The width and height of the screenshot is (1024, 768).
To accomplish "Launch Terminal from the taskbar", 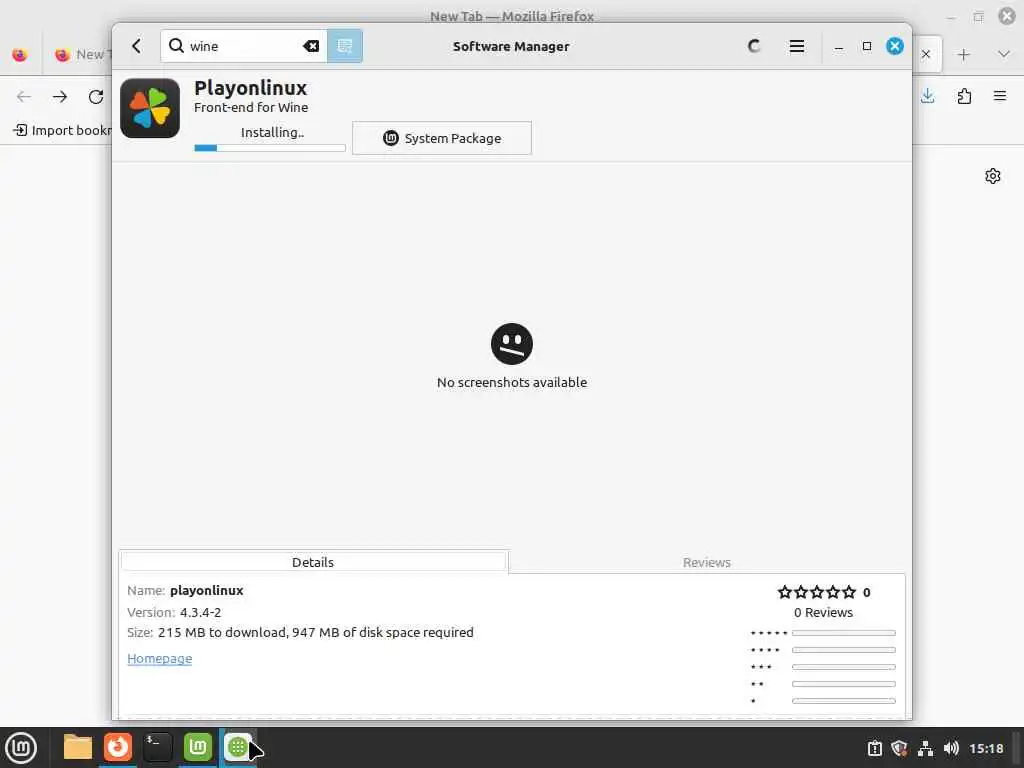I will (157, 747).
